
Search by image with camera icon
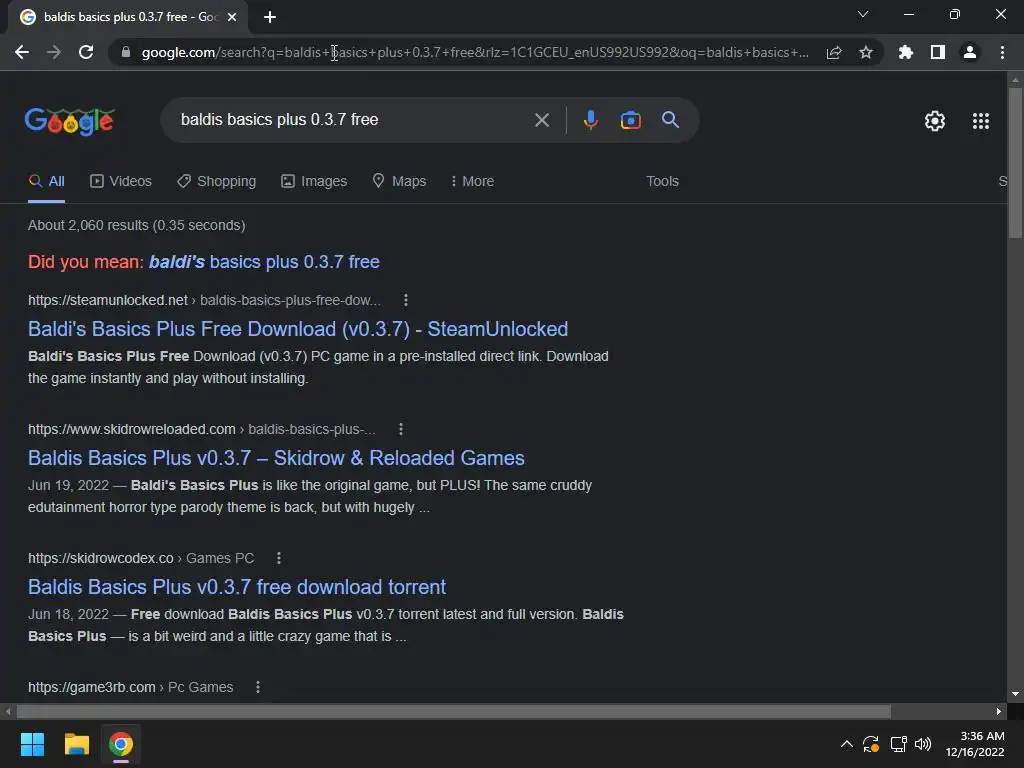tap(630, 120)
